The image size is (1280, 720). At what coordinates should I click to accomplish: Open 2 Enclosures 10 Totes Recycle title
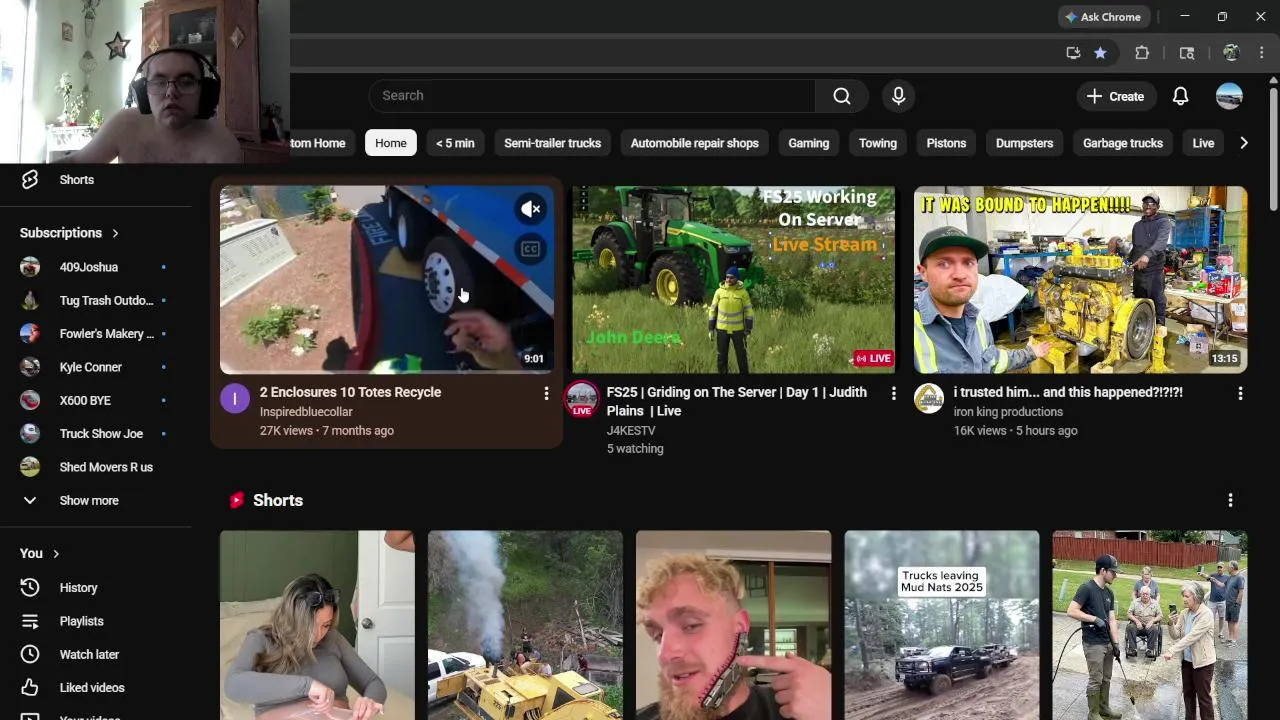coord(350,392)
